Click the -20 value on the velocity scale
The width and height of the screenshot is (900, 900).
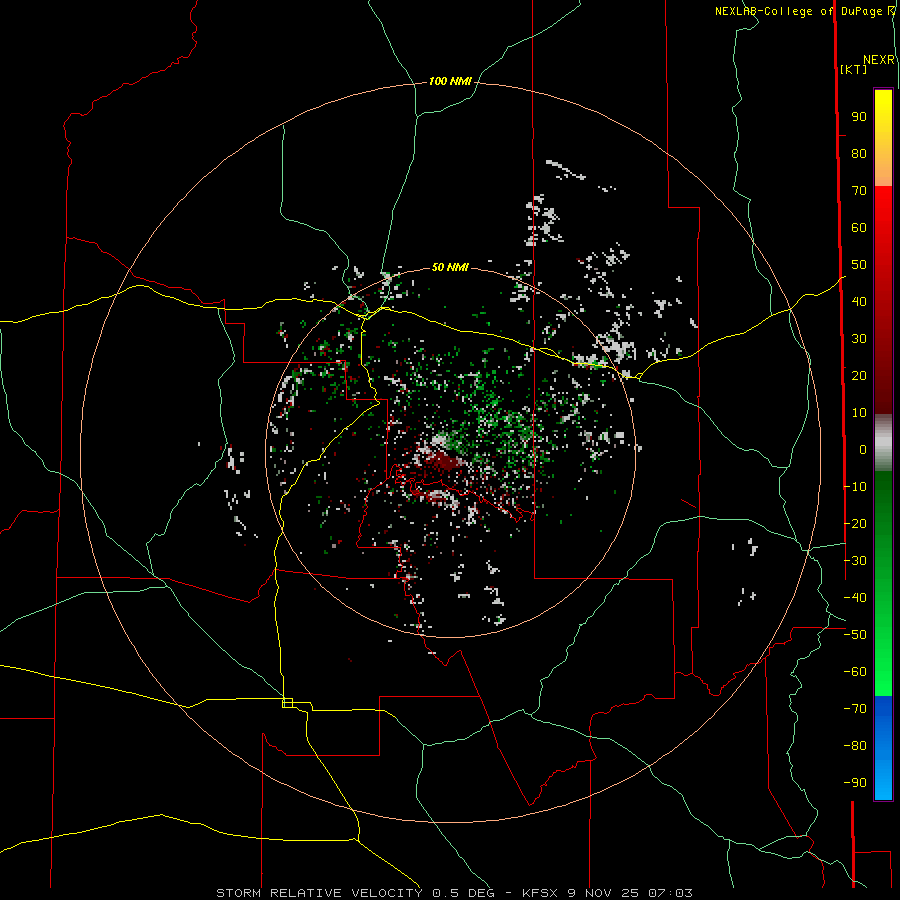pos(855,524)
